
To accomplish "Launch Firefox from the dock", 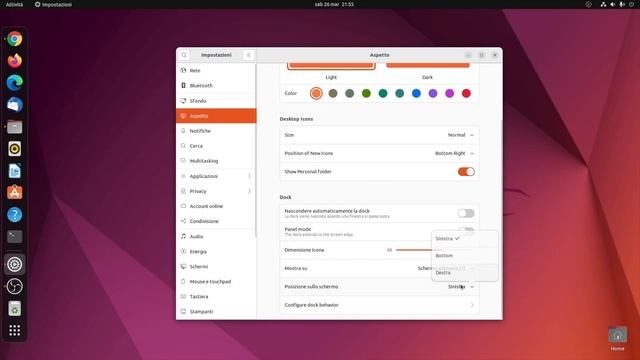I will (x=15, y=61).
